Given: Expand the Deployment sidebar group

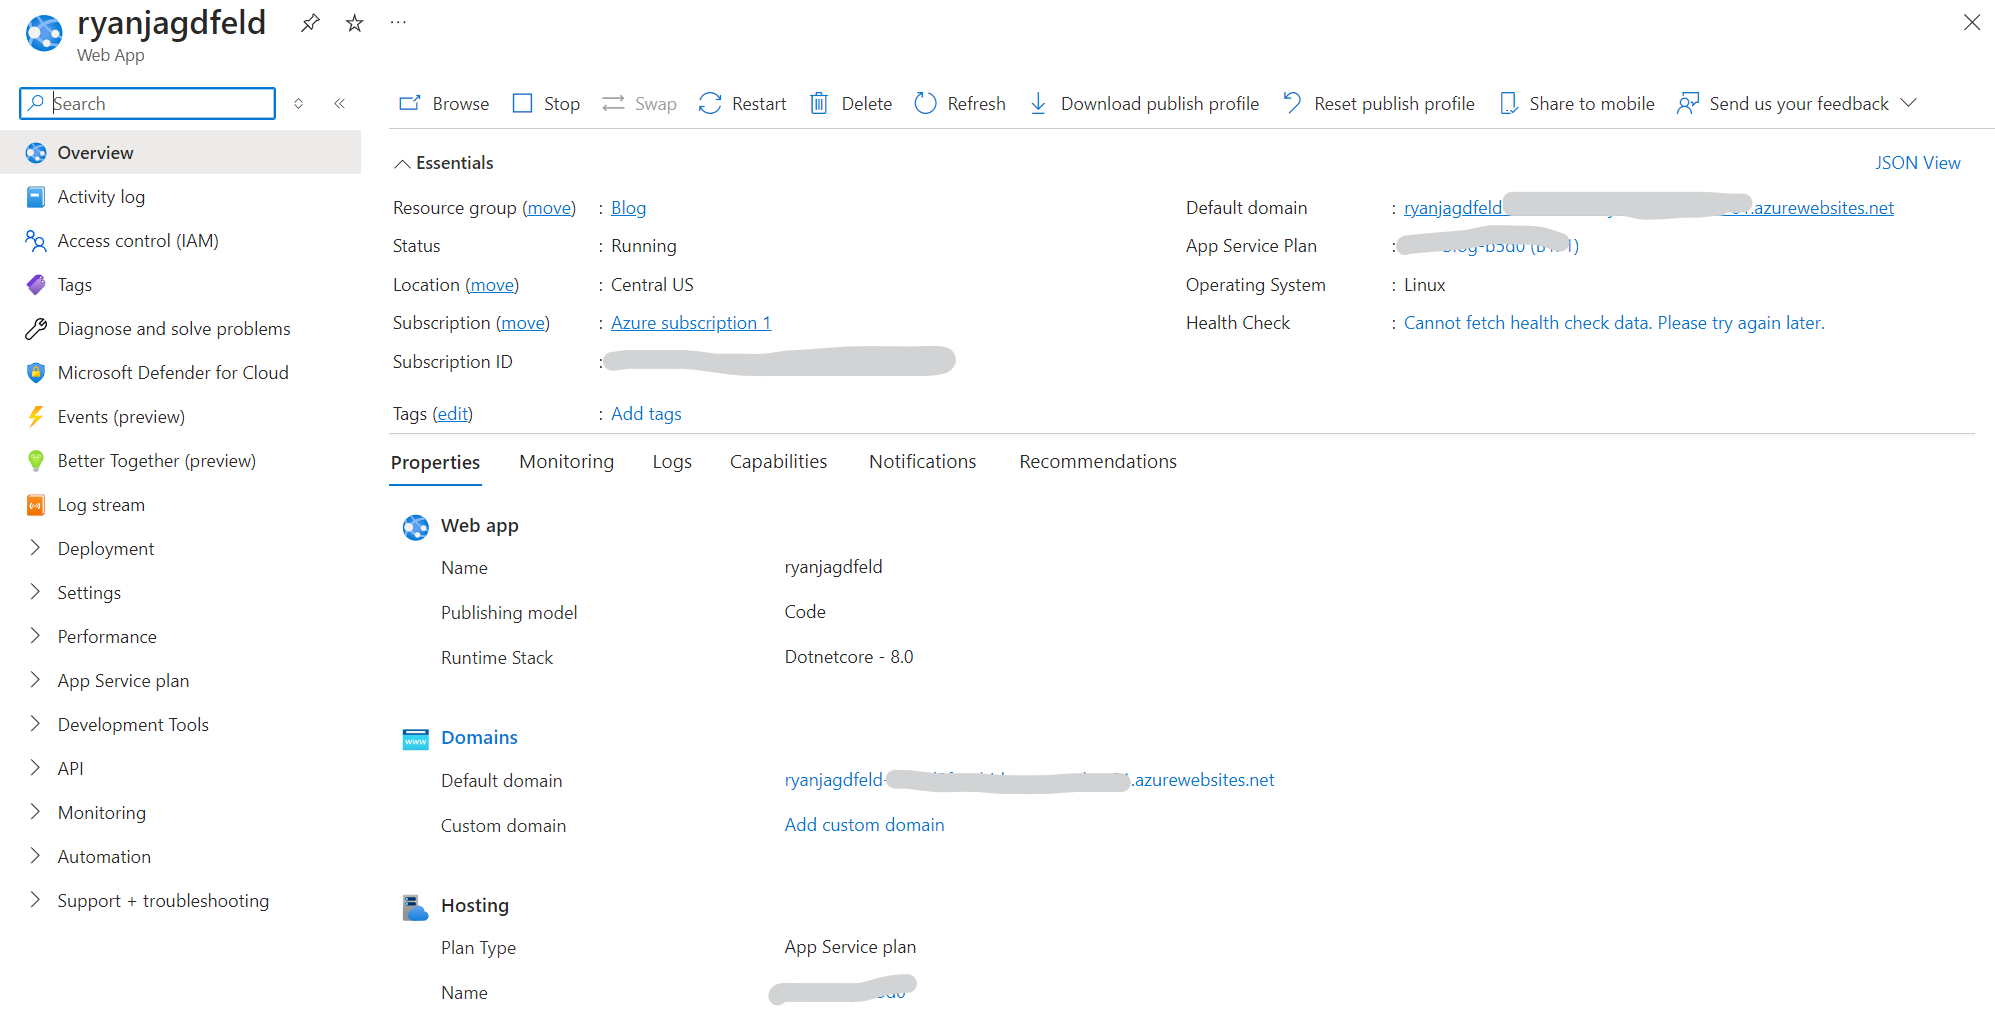Looking at the screenshot, I should pos(35,548).
